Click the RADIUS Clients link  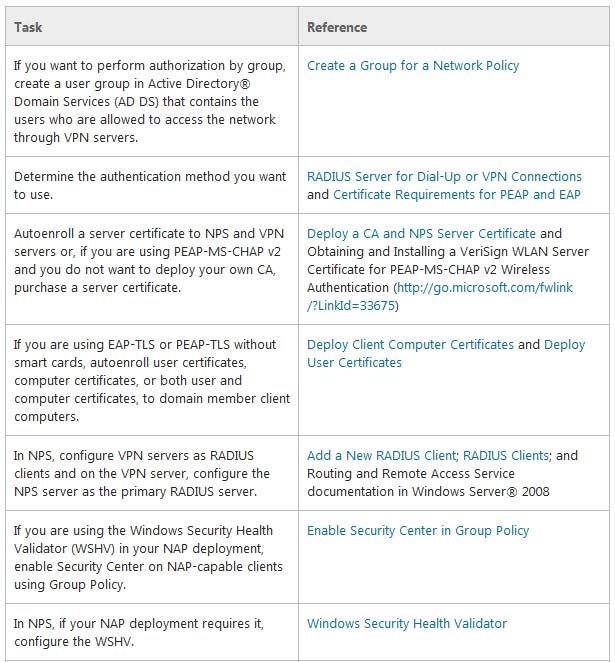[506, 456]
